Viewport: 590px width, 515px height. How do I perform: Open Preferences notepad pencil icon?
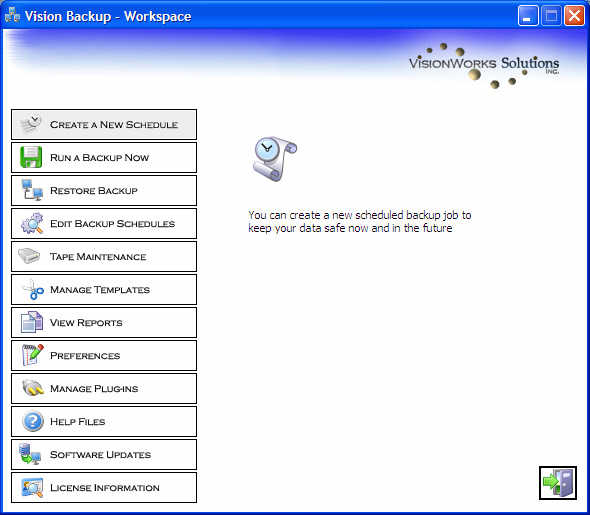(x=33, y=355)
